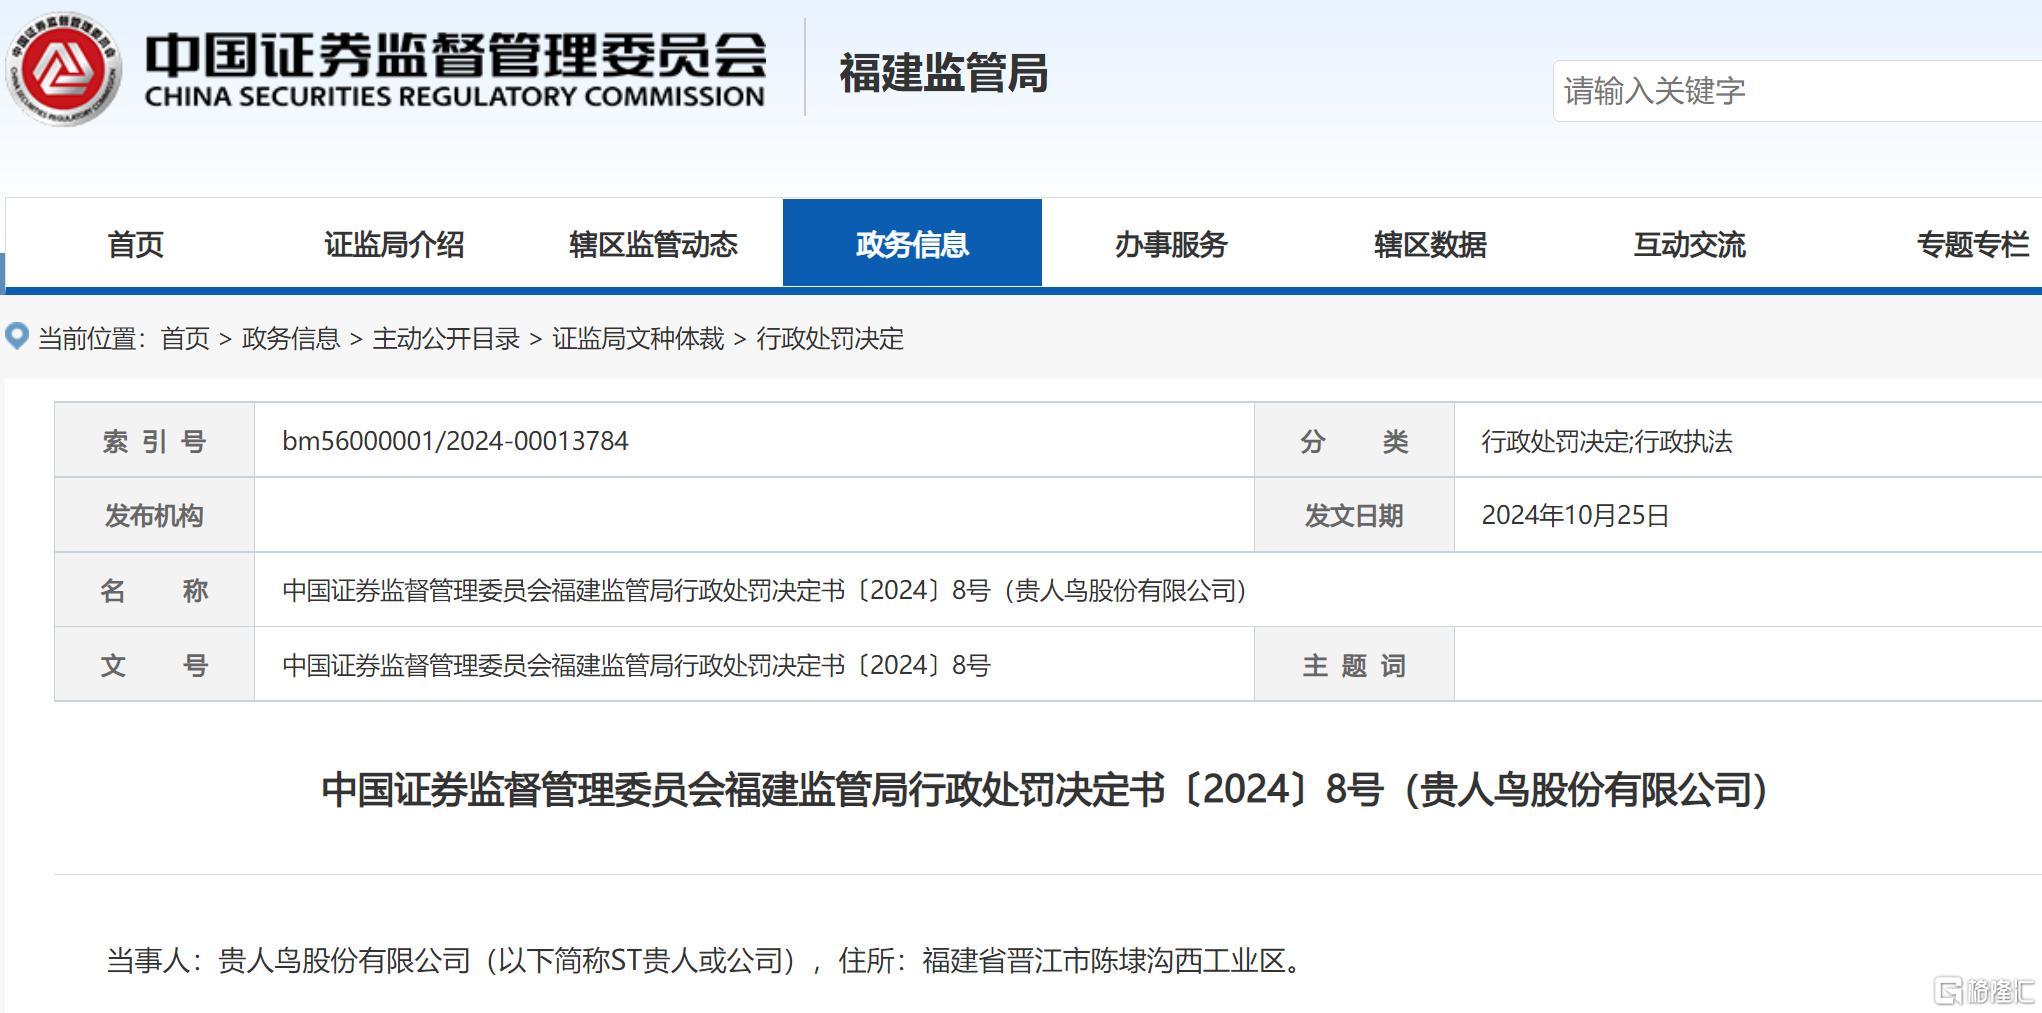Click the 文号 row document number value
Viewport: 2042px width, 1013px height.
click(636, 665)
